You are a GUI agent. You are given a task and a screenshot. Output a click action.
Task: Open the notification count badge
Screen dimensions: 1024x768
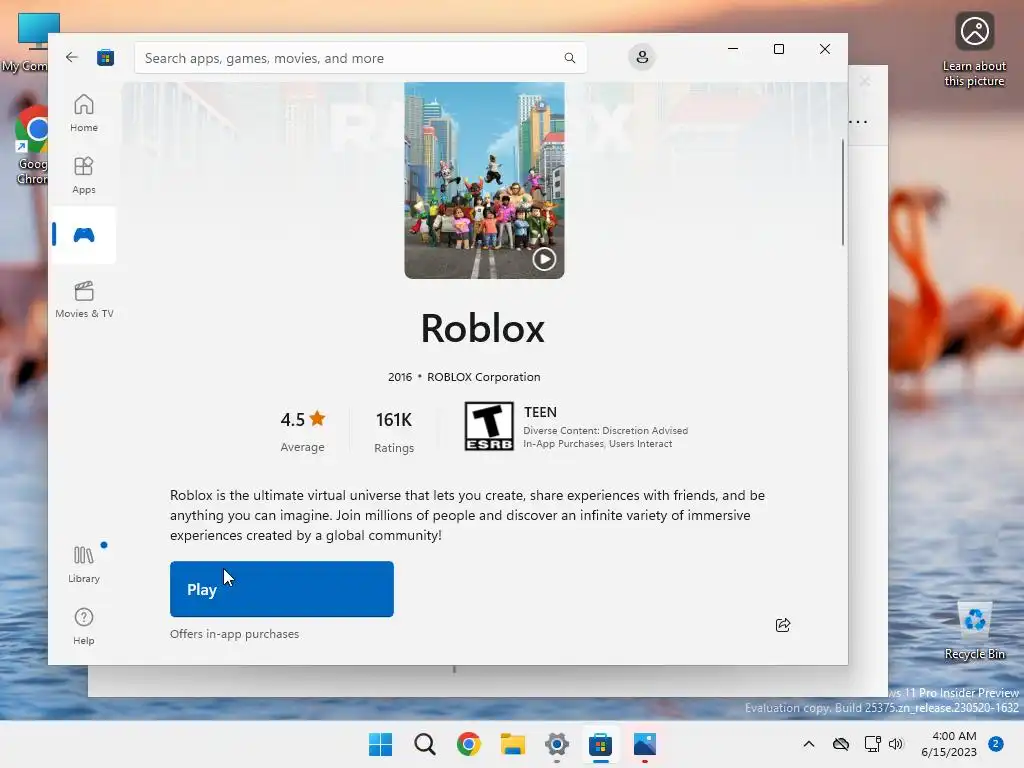[x=996, y=744]
